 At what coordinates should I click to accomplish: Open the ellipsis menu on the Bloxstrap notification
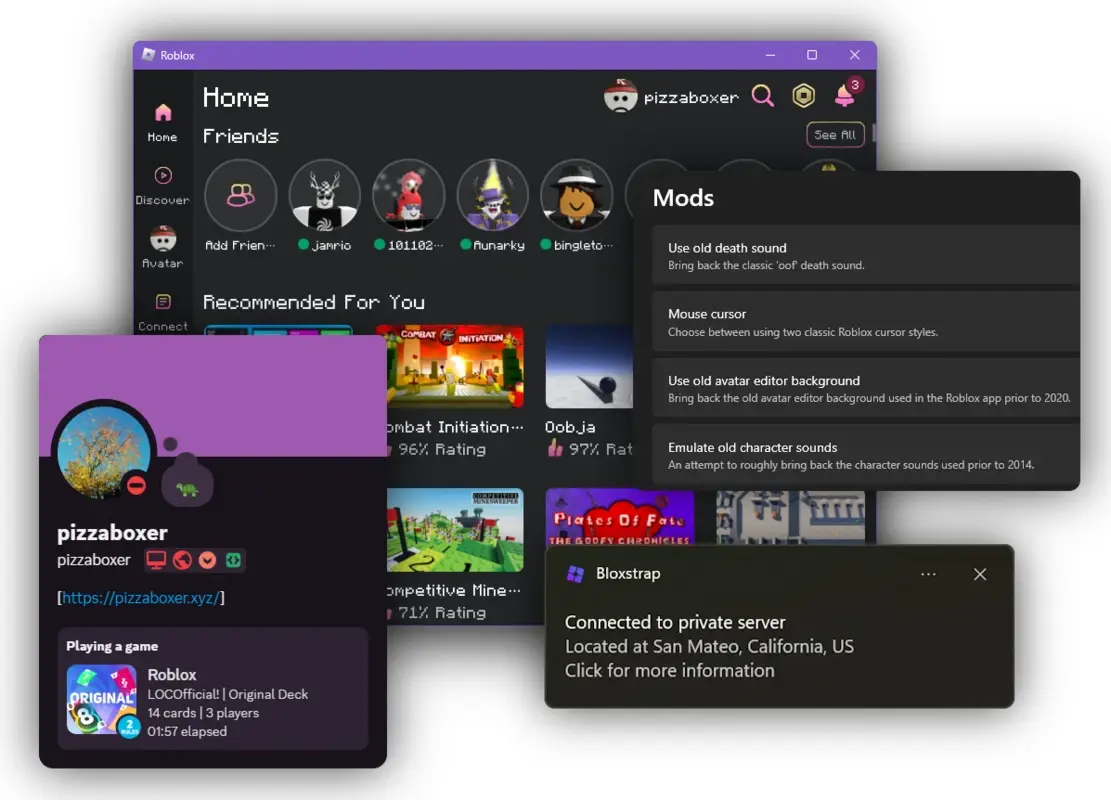(x=928, y=574)
